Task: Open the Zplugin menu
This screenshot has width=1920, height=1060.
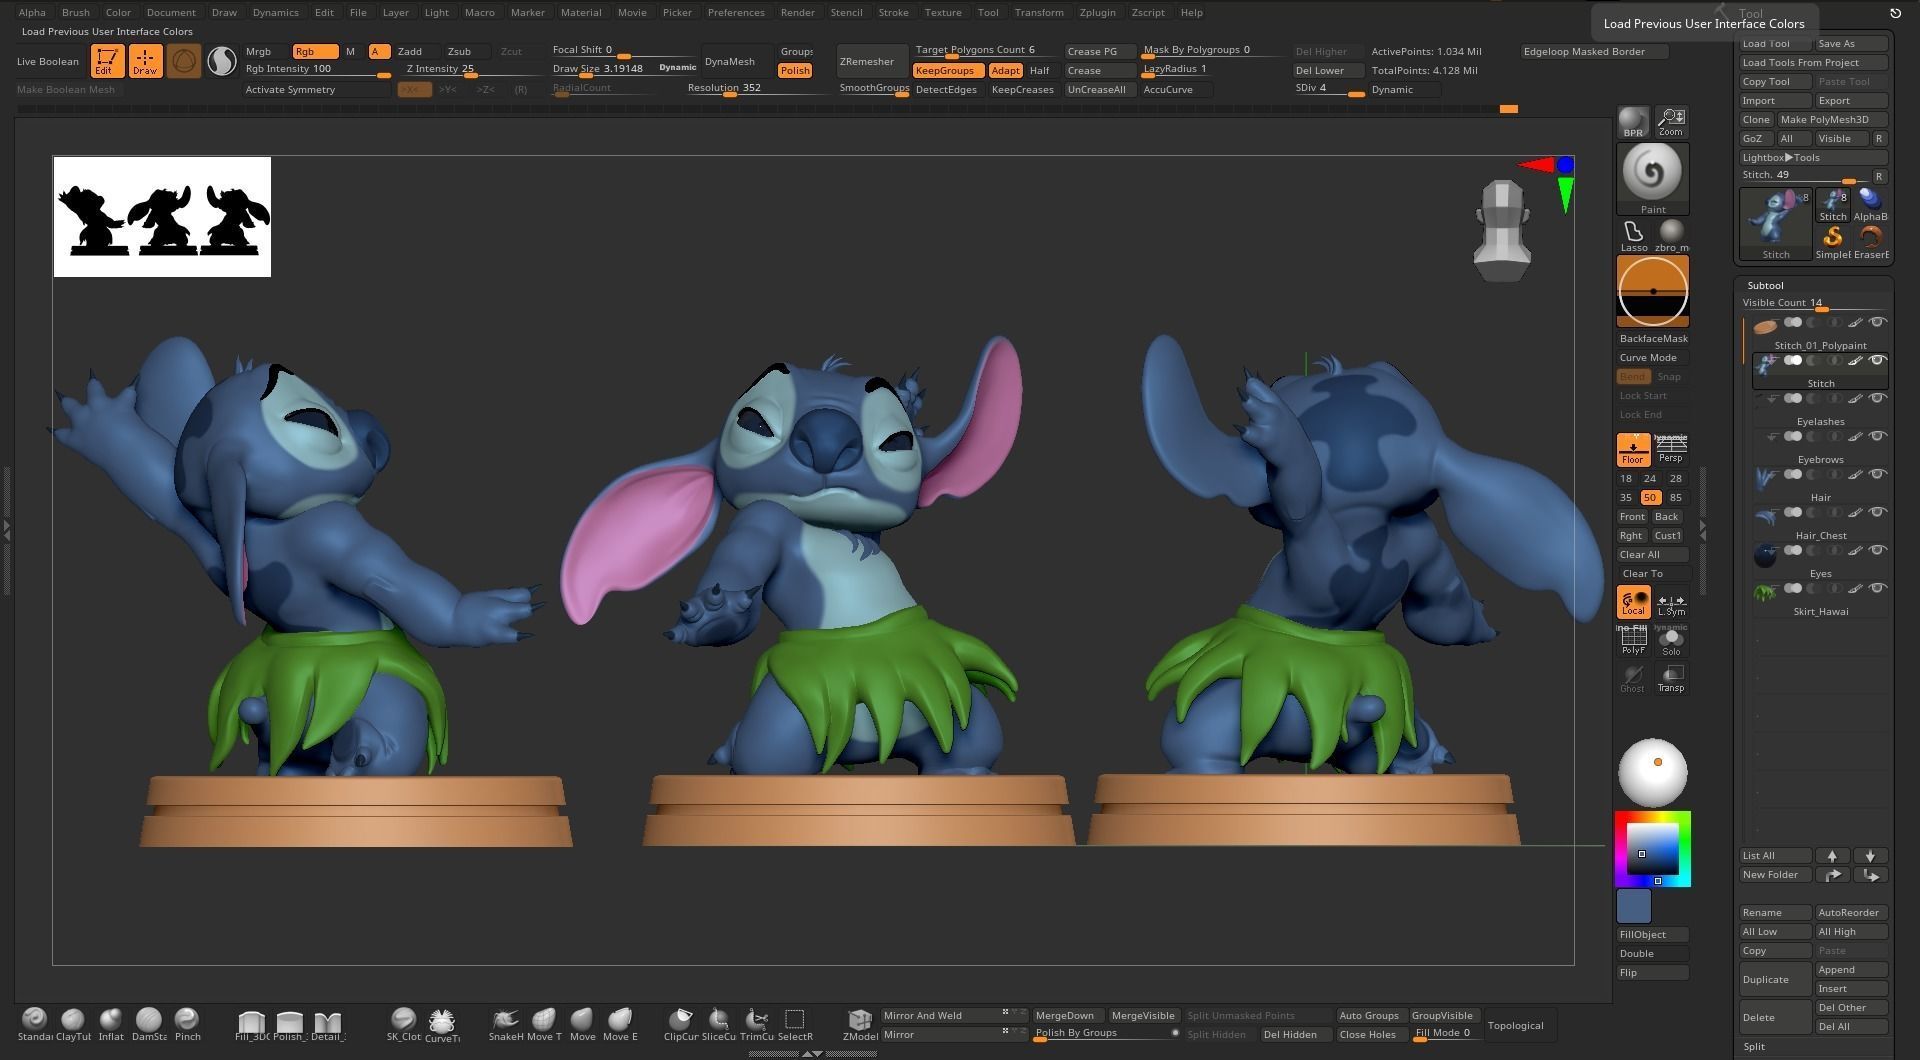Action: tap(1097, 12)
